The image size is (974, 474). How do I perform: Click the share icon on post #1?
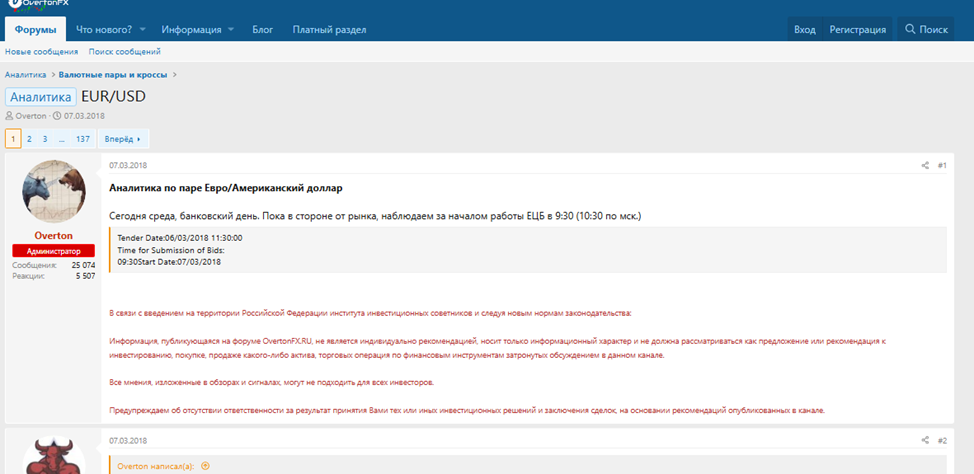tap(925, 165)
